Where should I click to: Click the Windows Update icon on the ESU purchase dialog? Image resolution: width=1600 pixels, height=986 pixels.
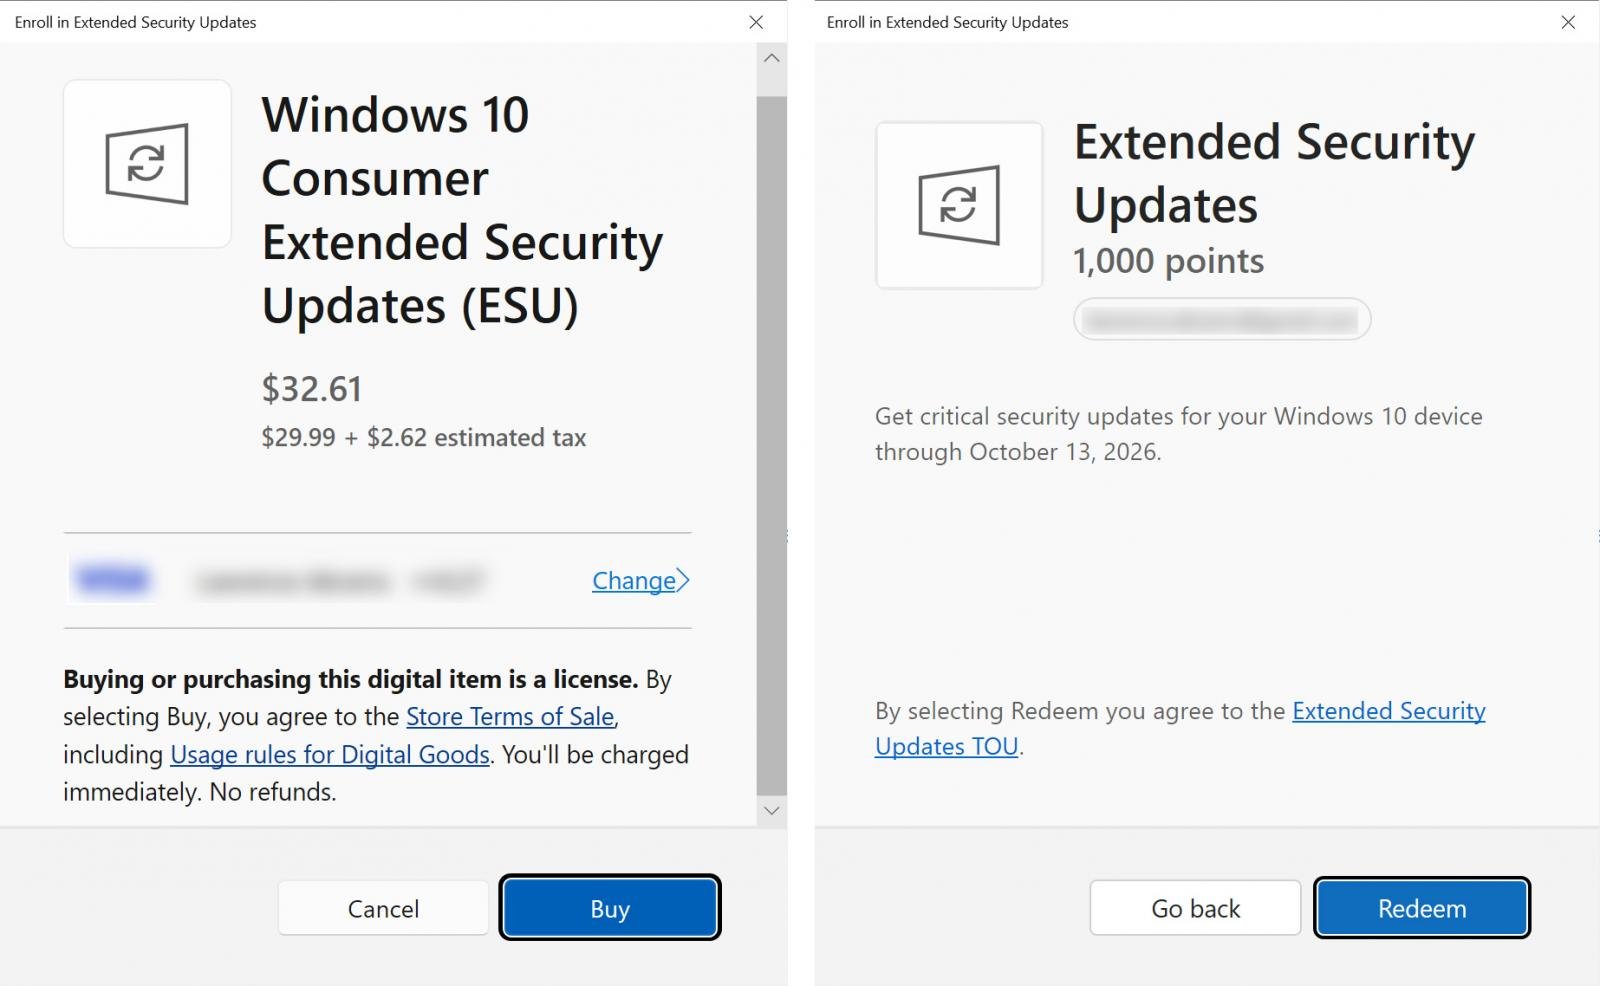coord(147,164)
